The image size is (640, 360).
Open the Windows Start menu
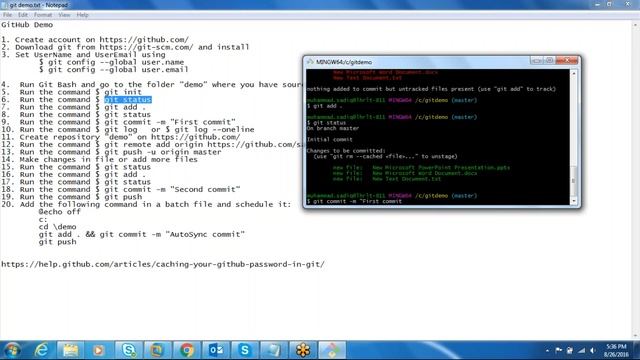tap(12, 350)
